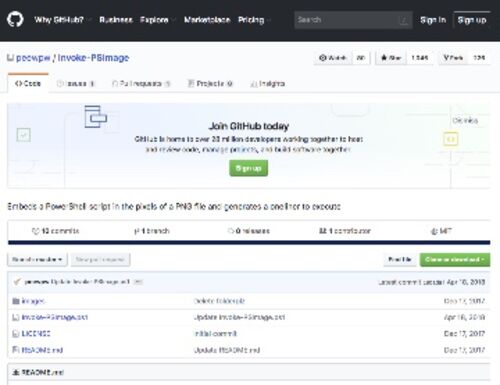Open the latest commit author peewpw link
This screenshot has height=385, width=500.
pos(37,282)
